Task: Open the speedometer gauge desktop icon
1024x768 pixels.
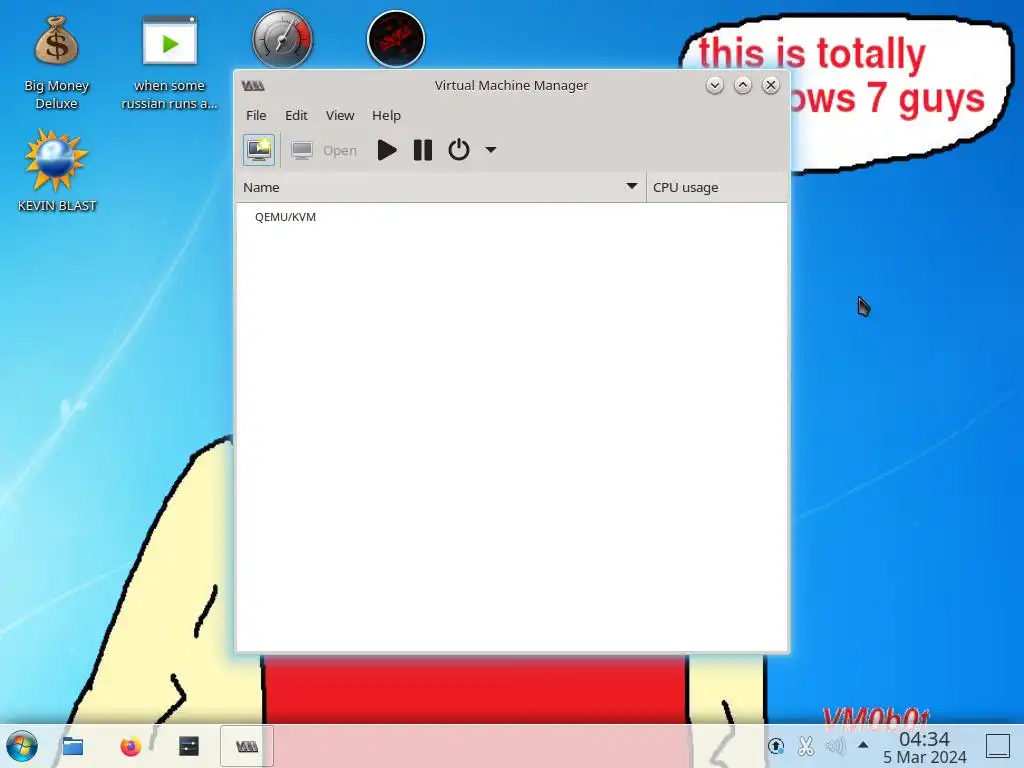Action: 283,39
